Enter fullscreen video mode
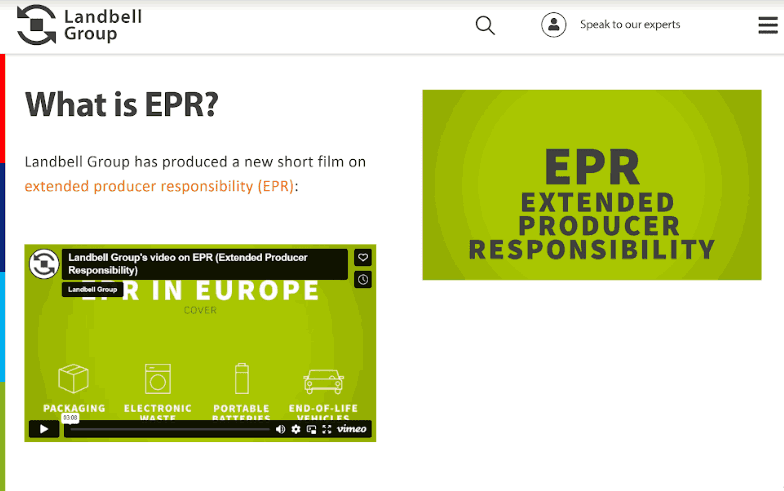Image resolution: width=784 pixels, height=491 pixels. pos(327,429)
